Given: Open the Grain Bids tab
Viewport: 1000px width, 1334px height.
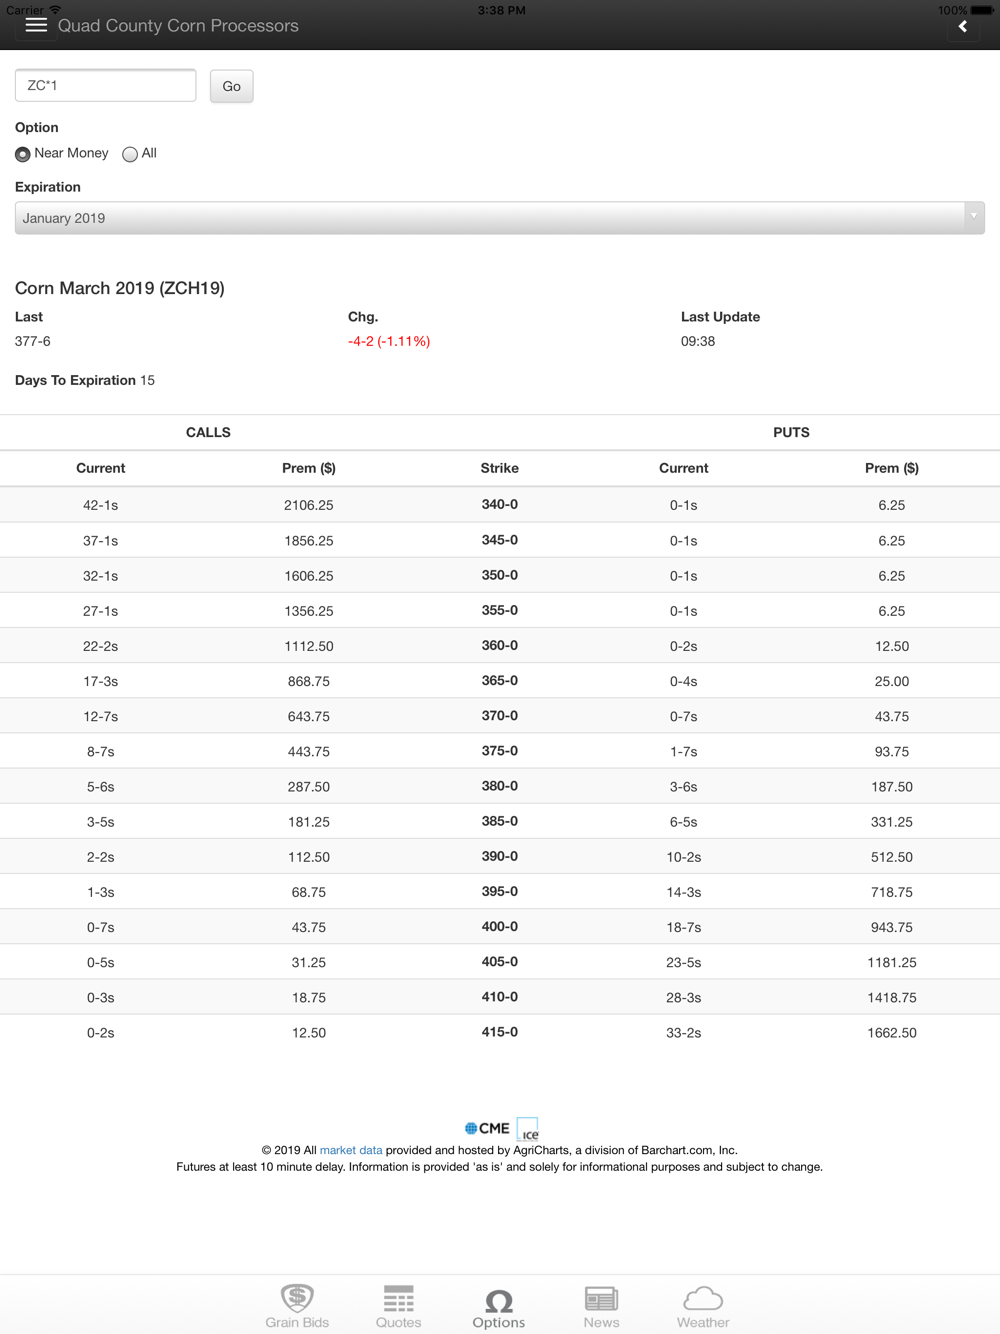Looking at the screenshot, I should tap(297, 1306).
